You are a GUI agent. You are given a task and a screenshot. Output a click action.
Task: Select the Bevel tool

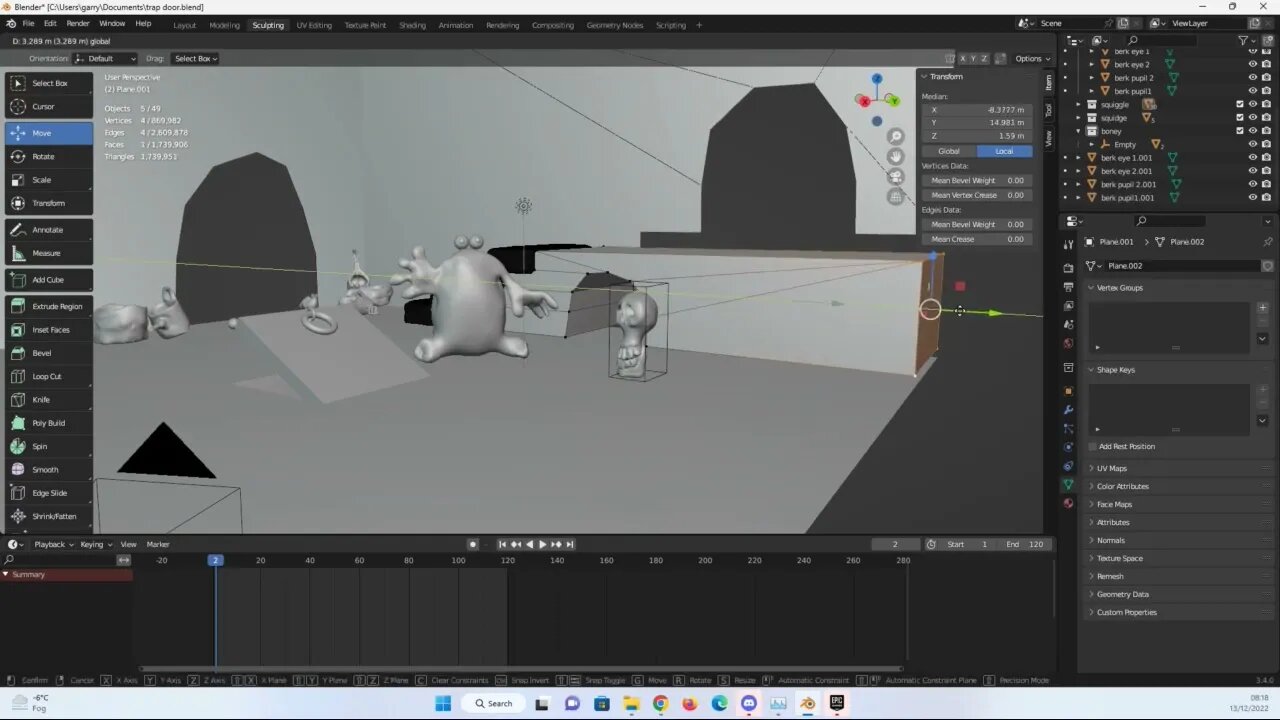coord(48,353)
